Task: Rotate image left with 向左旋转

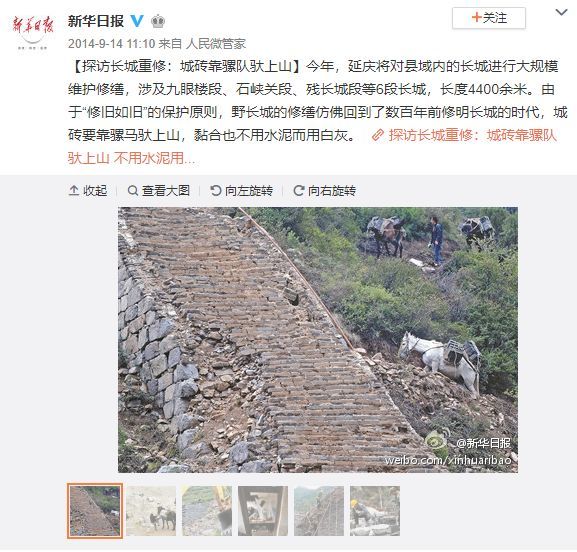Action: (x=241, y=191)
